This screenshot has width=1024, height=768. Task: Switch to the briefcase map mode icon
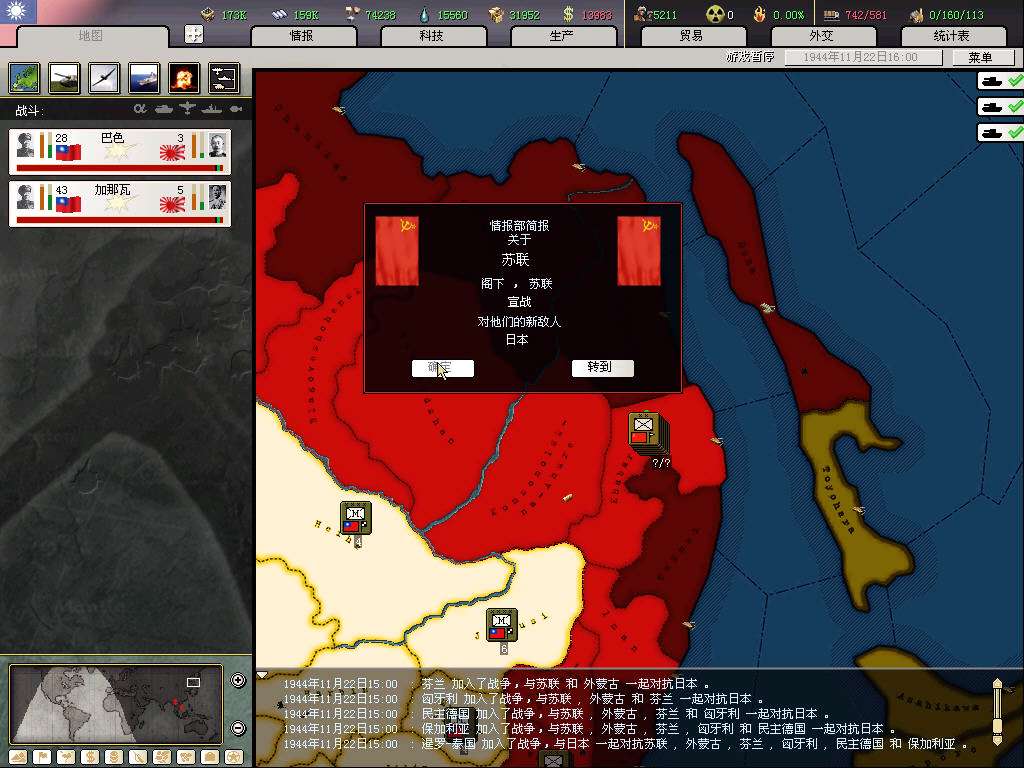tap(210, 758)
